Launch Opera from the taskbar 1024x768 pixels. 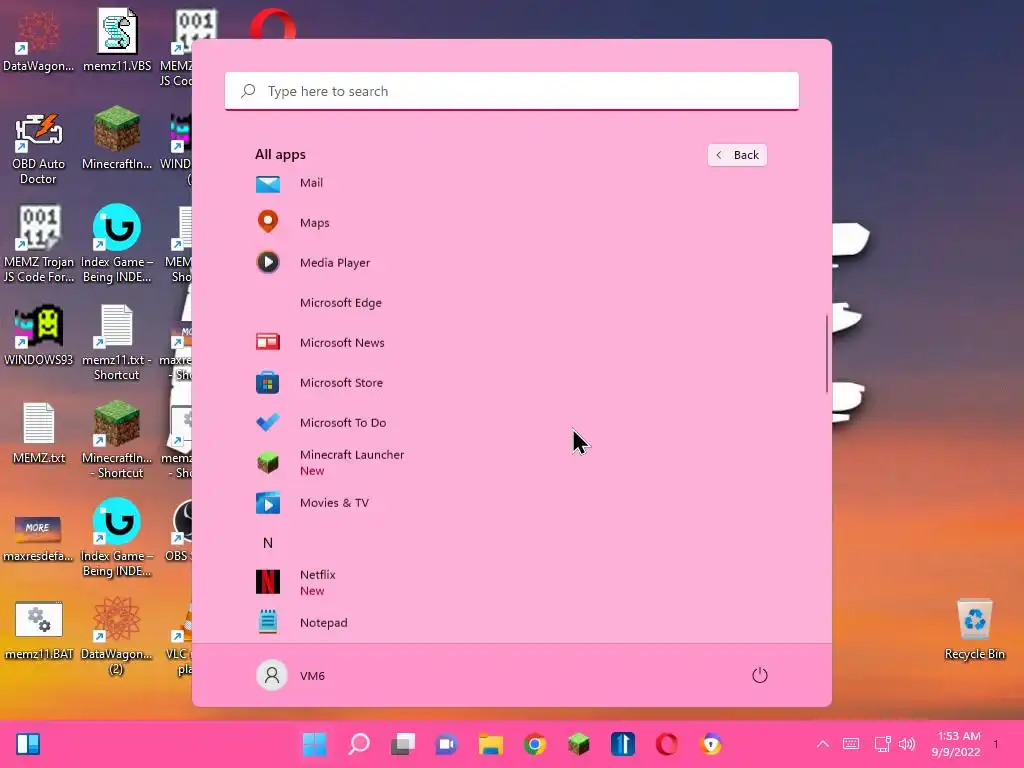pos(667,744)
